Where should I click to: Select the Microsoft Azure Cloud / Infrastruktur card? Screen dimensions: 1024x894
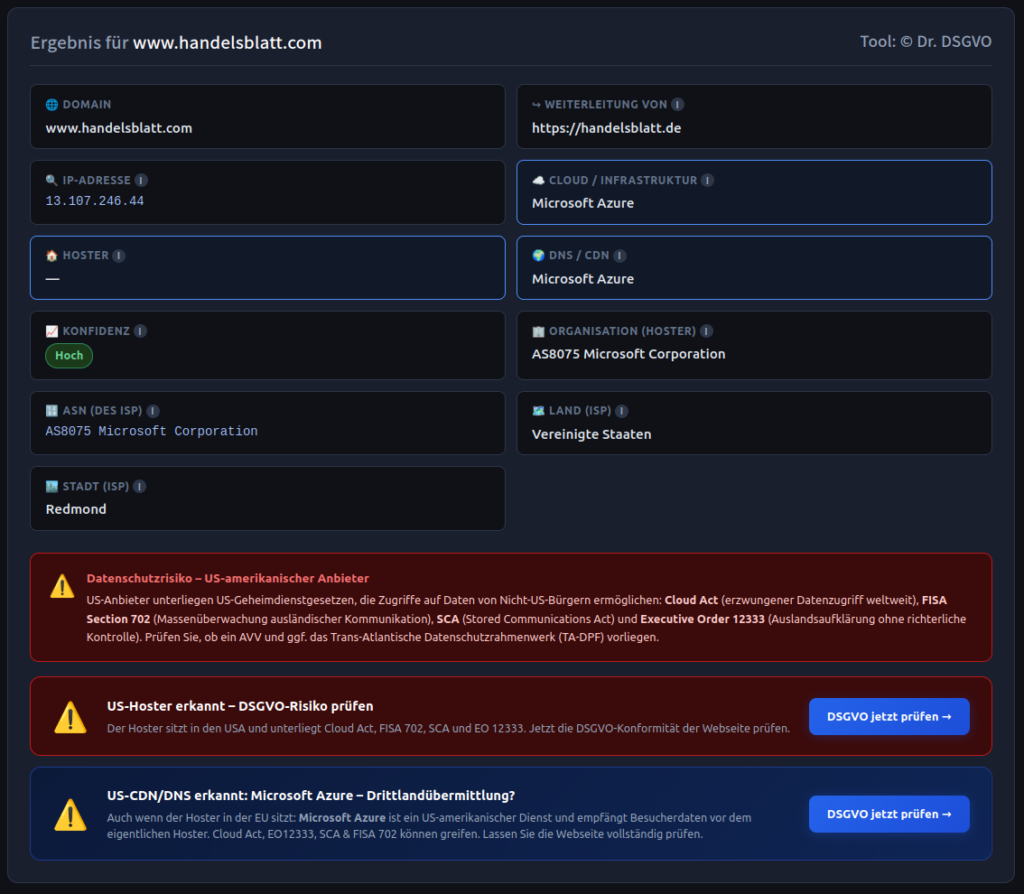pyautogui.click(x=754, y=192)
